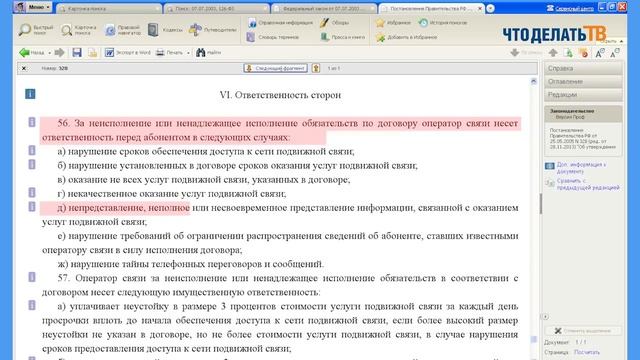640x360 pixels.
Task: Open Избранное favorites
Action: 393,23
